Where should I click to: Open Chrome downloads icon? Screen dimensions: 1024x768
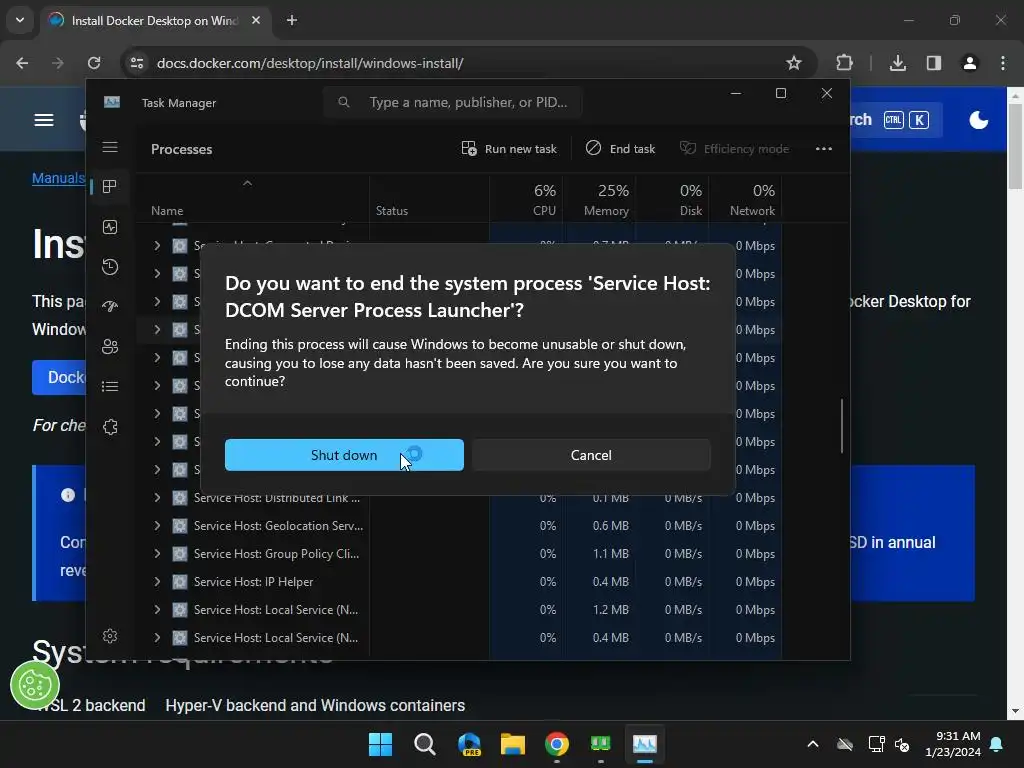[x=897, y=63]
